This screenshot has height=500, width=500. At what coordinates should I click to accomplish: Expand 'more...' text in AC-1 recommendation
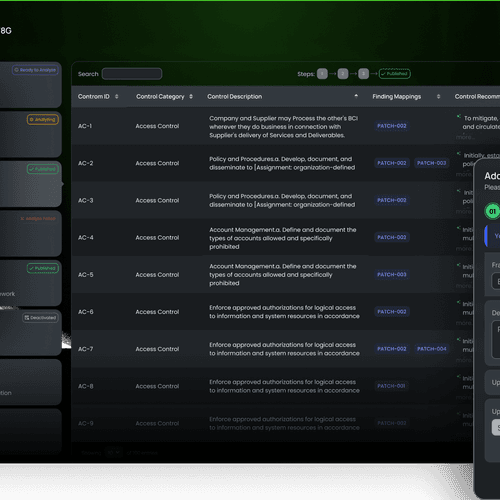click(x=464, y=137)
